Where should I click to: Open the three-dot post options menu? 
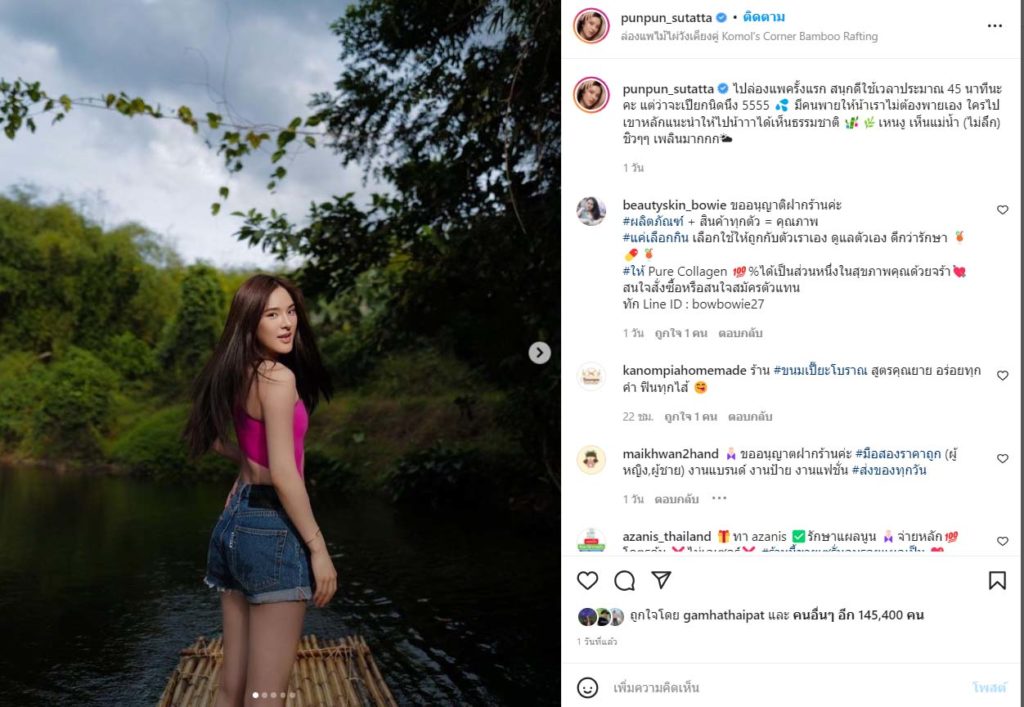pyautogui.click(x=994, y=26)
